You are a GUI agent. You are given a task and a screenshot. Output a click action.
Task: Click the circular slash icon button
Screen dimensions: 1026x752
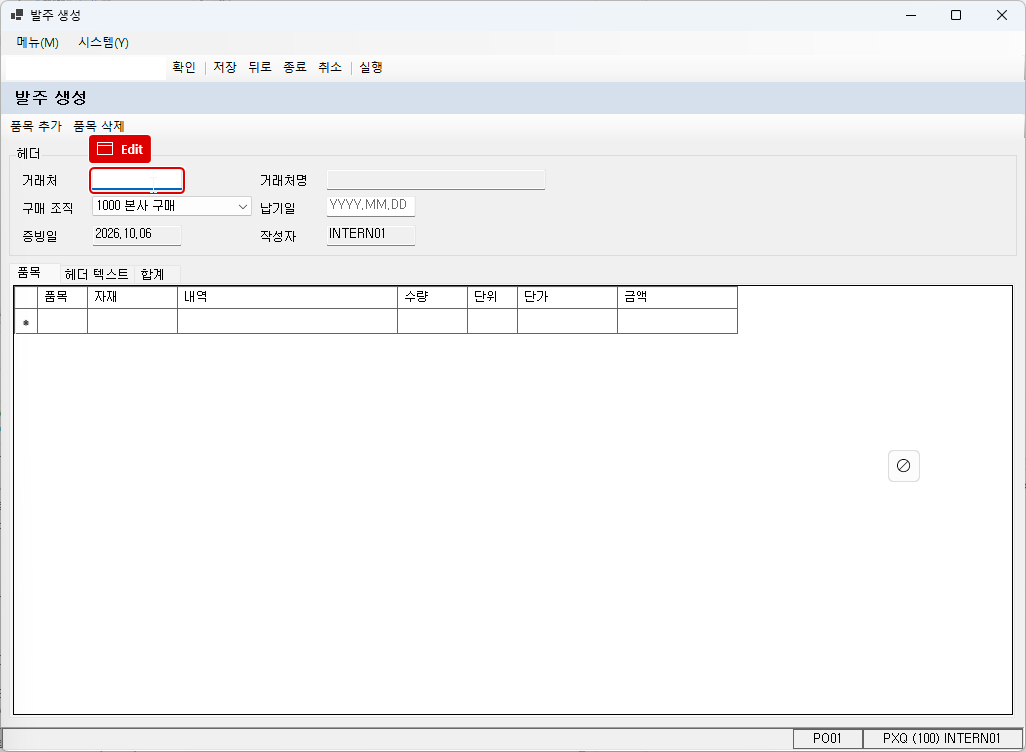[x=904, y=465]
